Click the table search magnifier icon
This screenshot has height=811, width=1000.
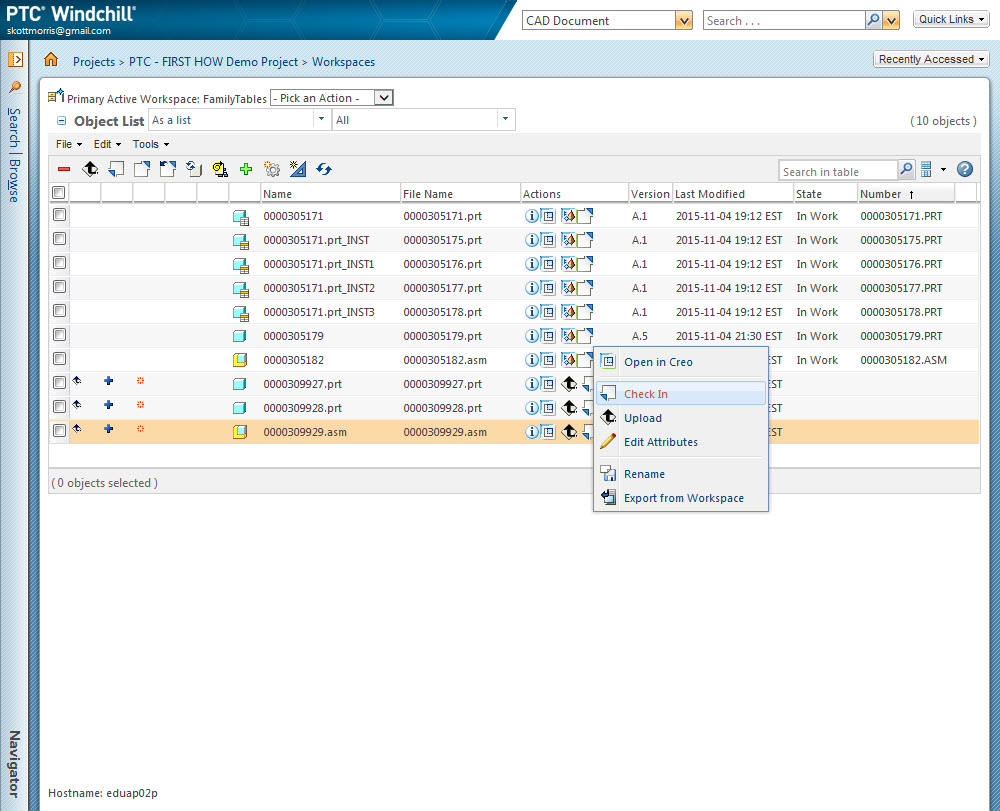[906, 170]
